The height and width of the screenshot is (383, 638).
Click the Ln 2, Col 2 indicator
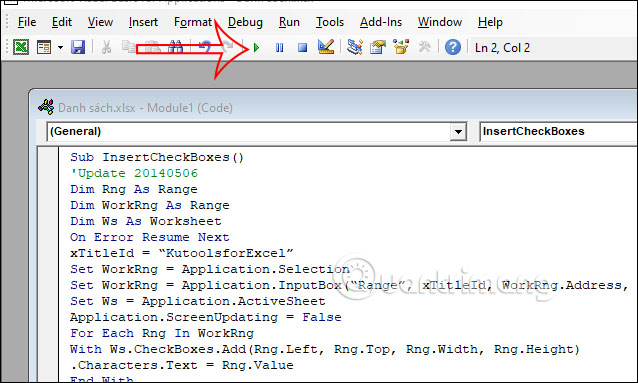click(503, 48)
